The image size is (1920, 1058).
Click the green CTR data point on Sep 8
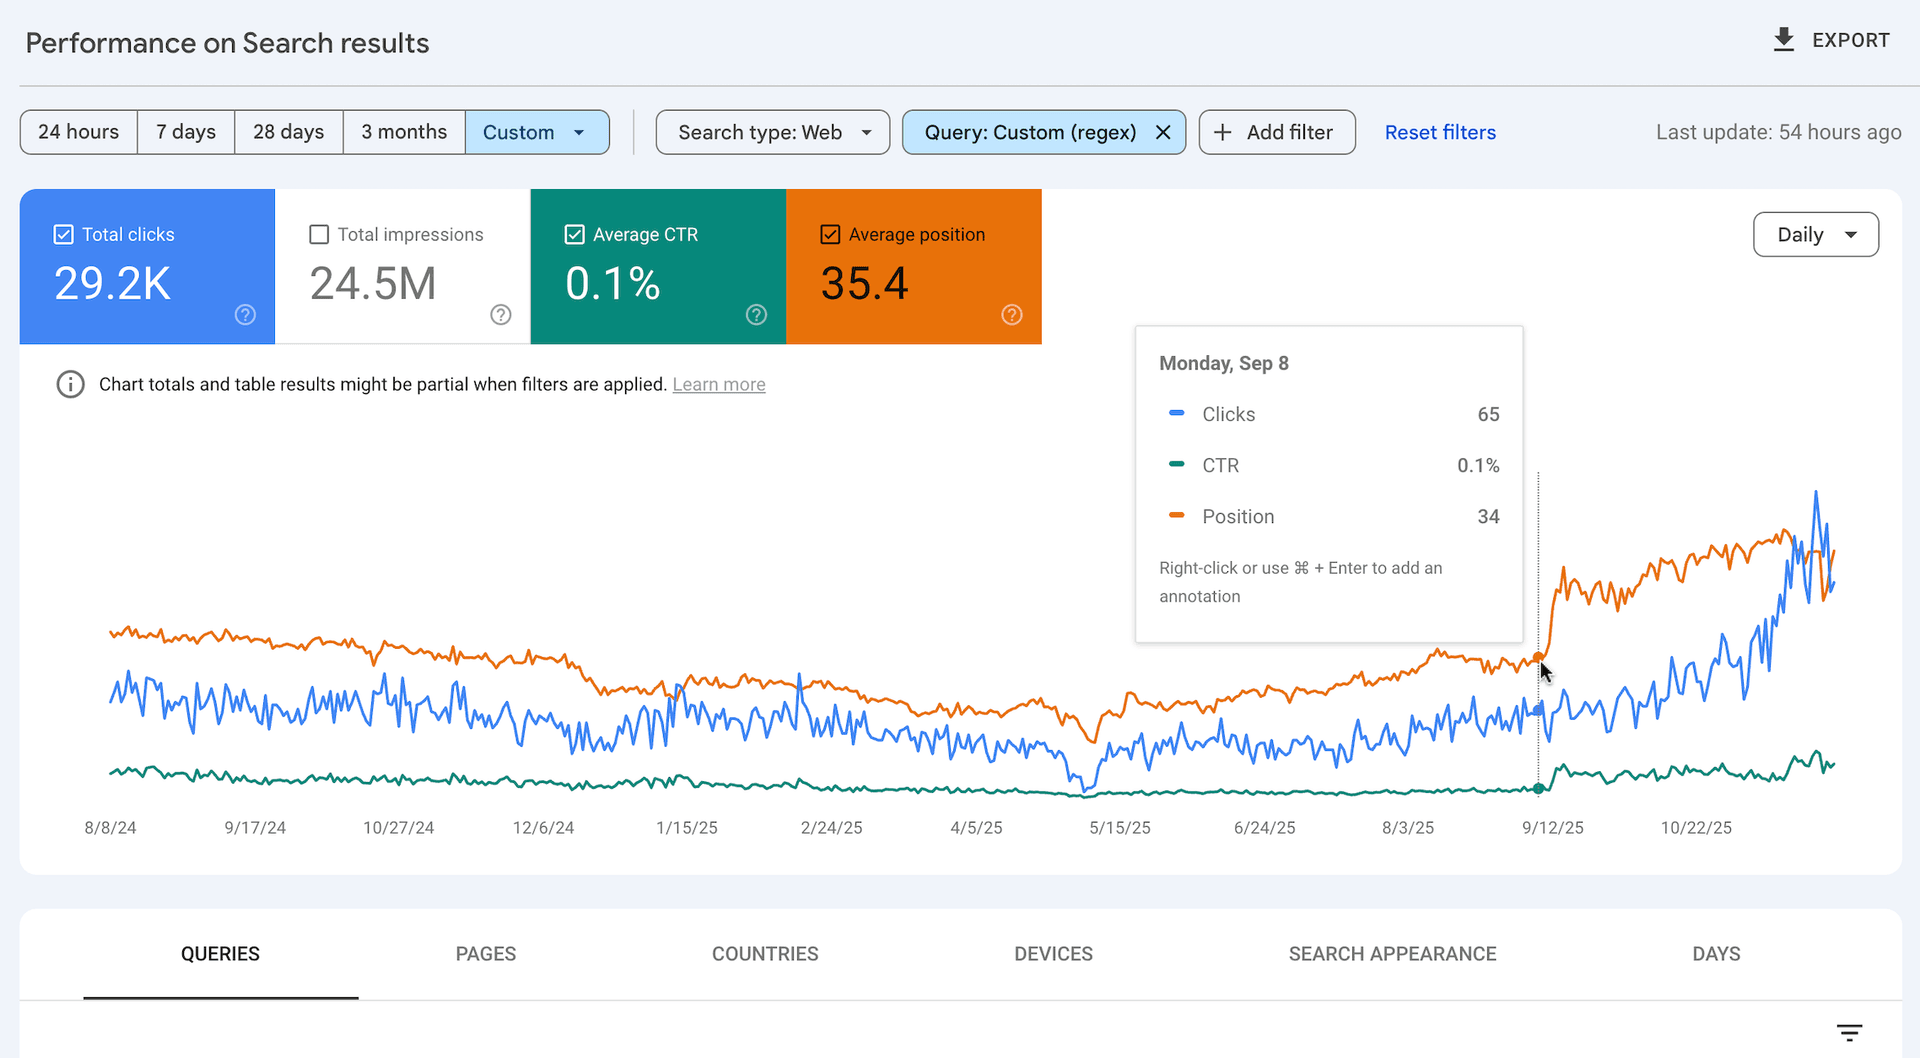point(1538,789)
